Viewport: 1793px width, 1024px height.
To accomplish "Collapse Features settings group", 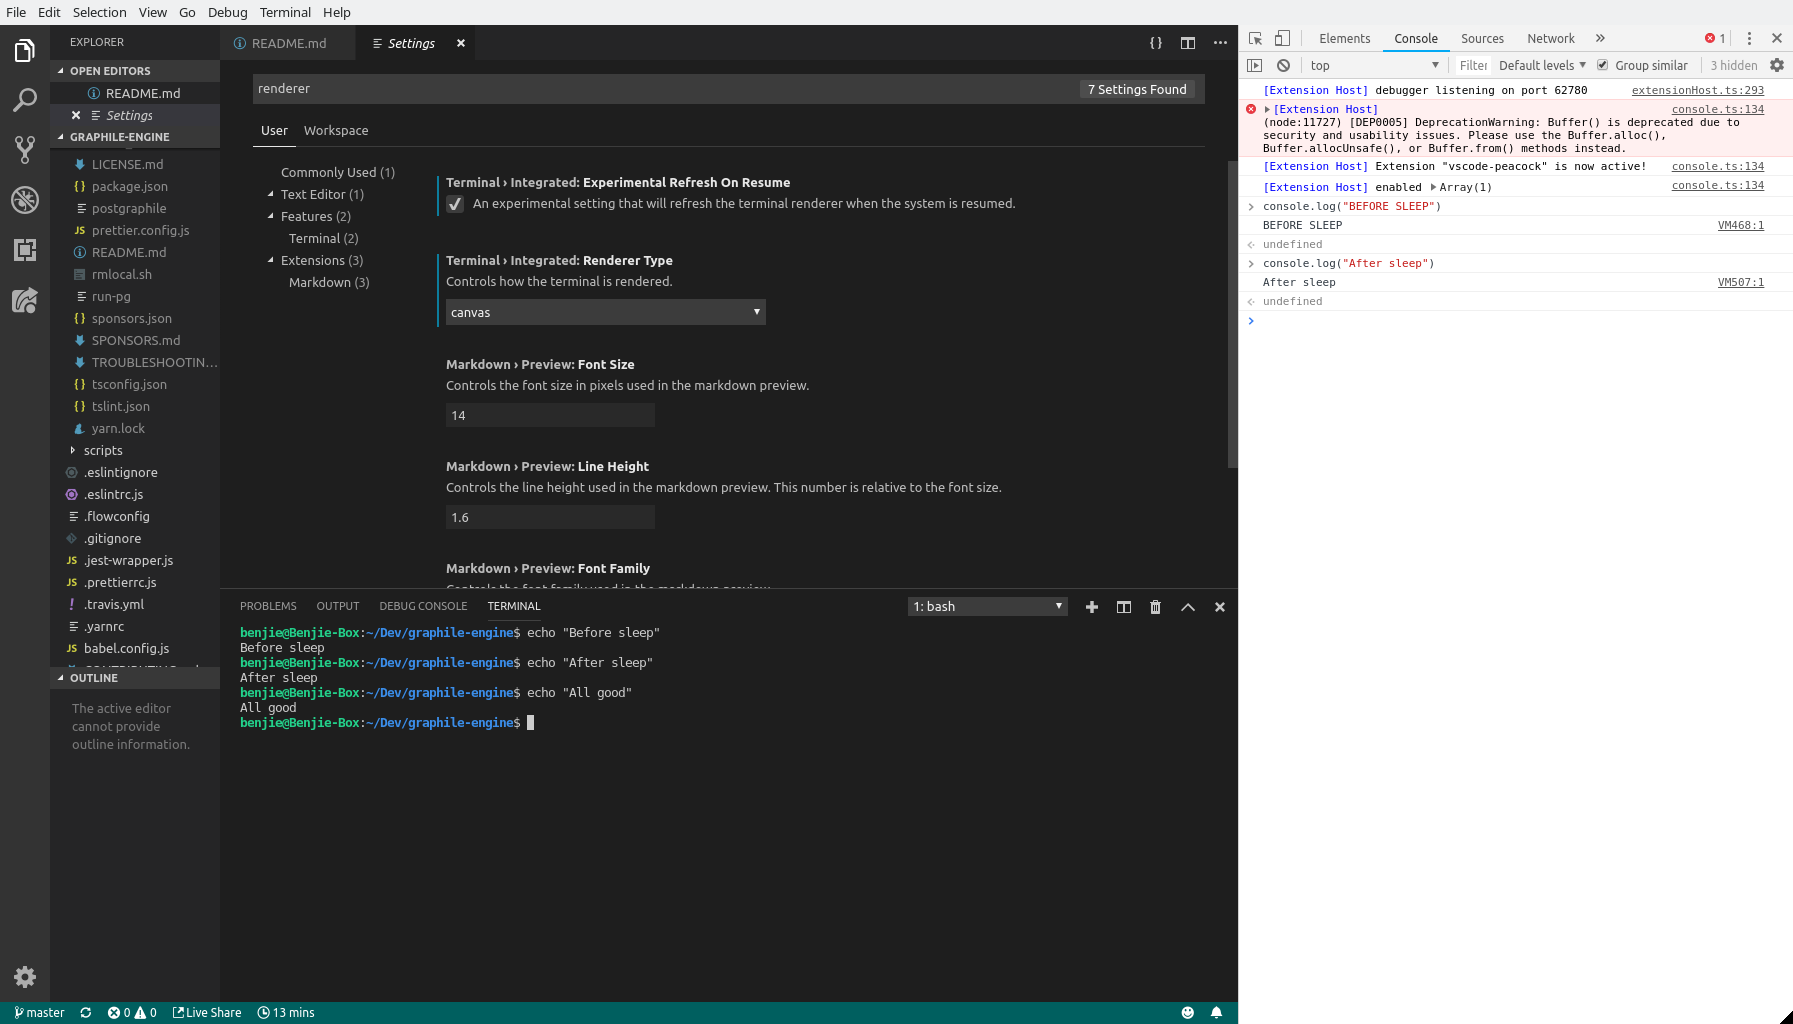I will pos(271,217).
